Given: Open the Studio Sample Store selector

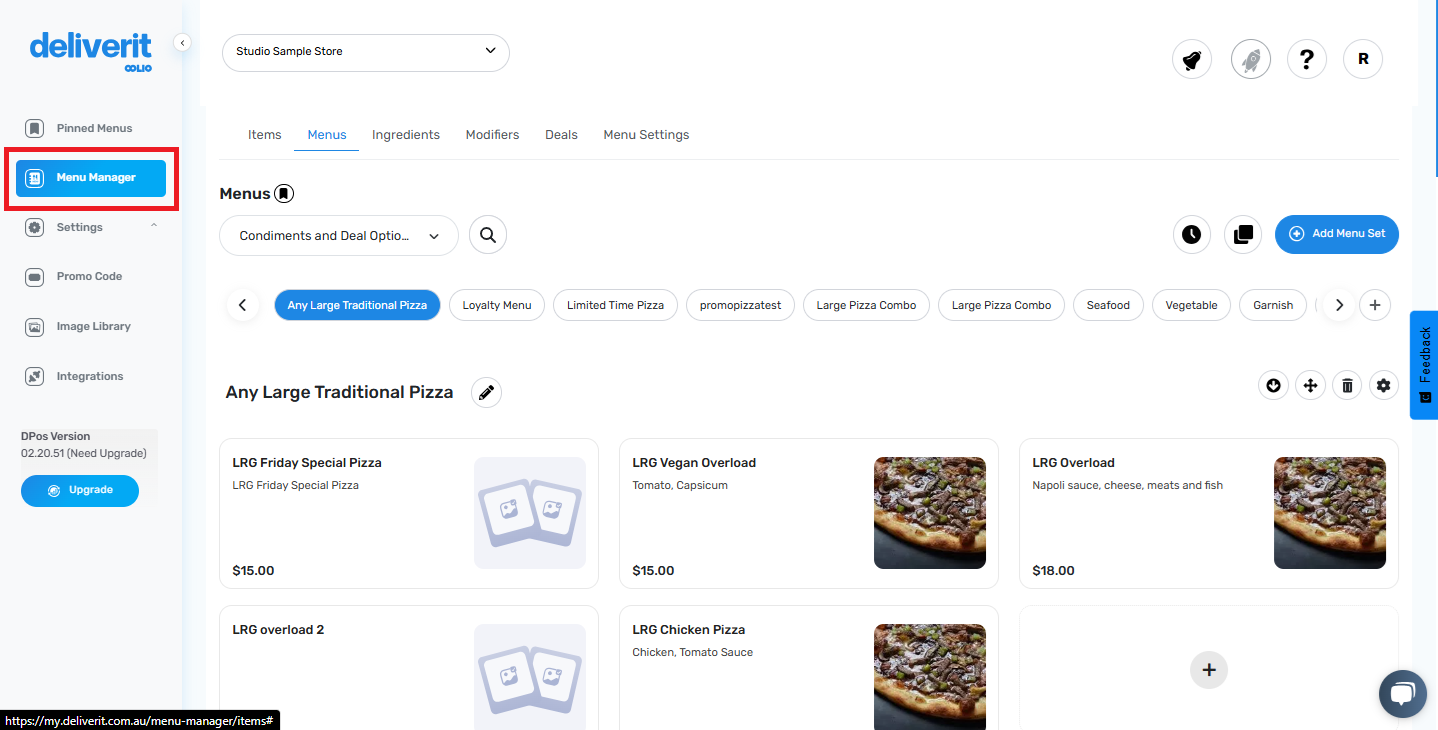Looking at the screenshot, I should pos(365,52).
